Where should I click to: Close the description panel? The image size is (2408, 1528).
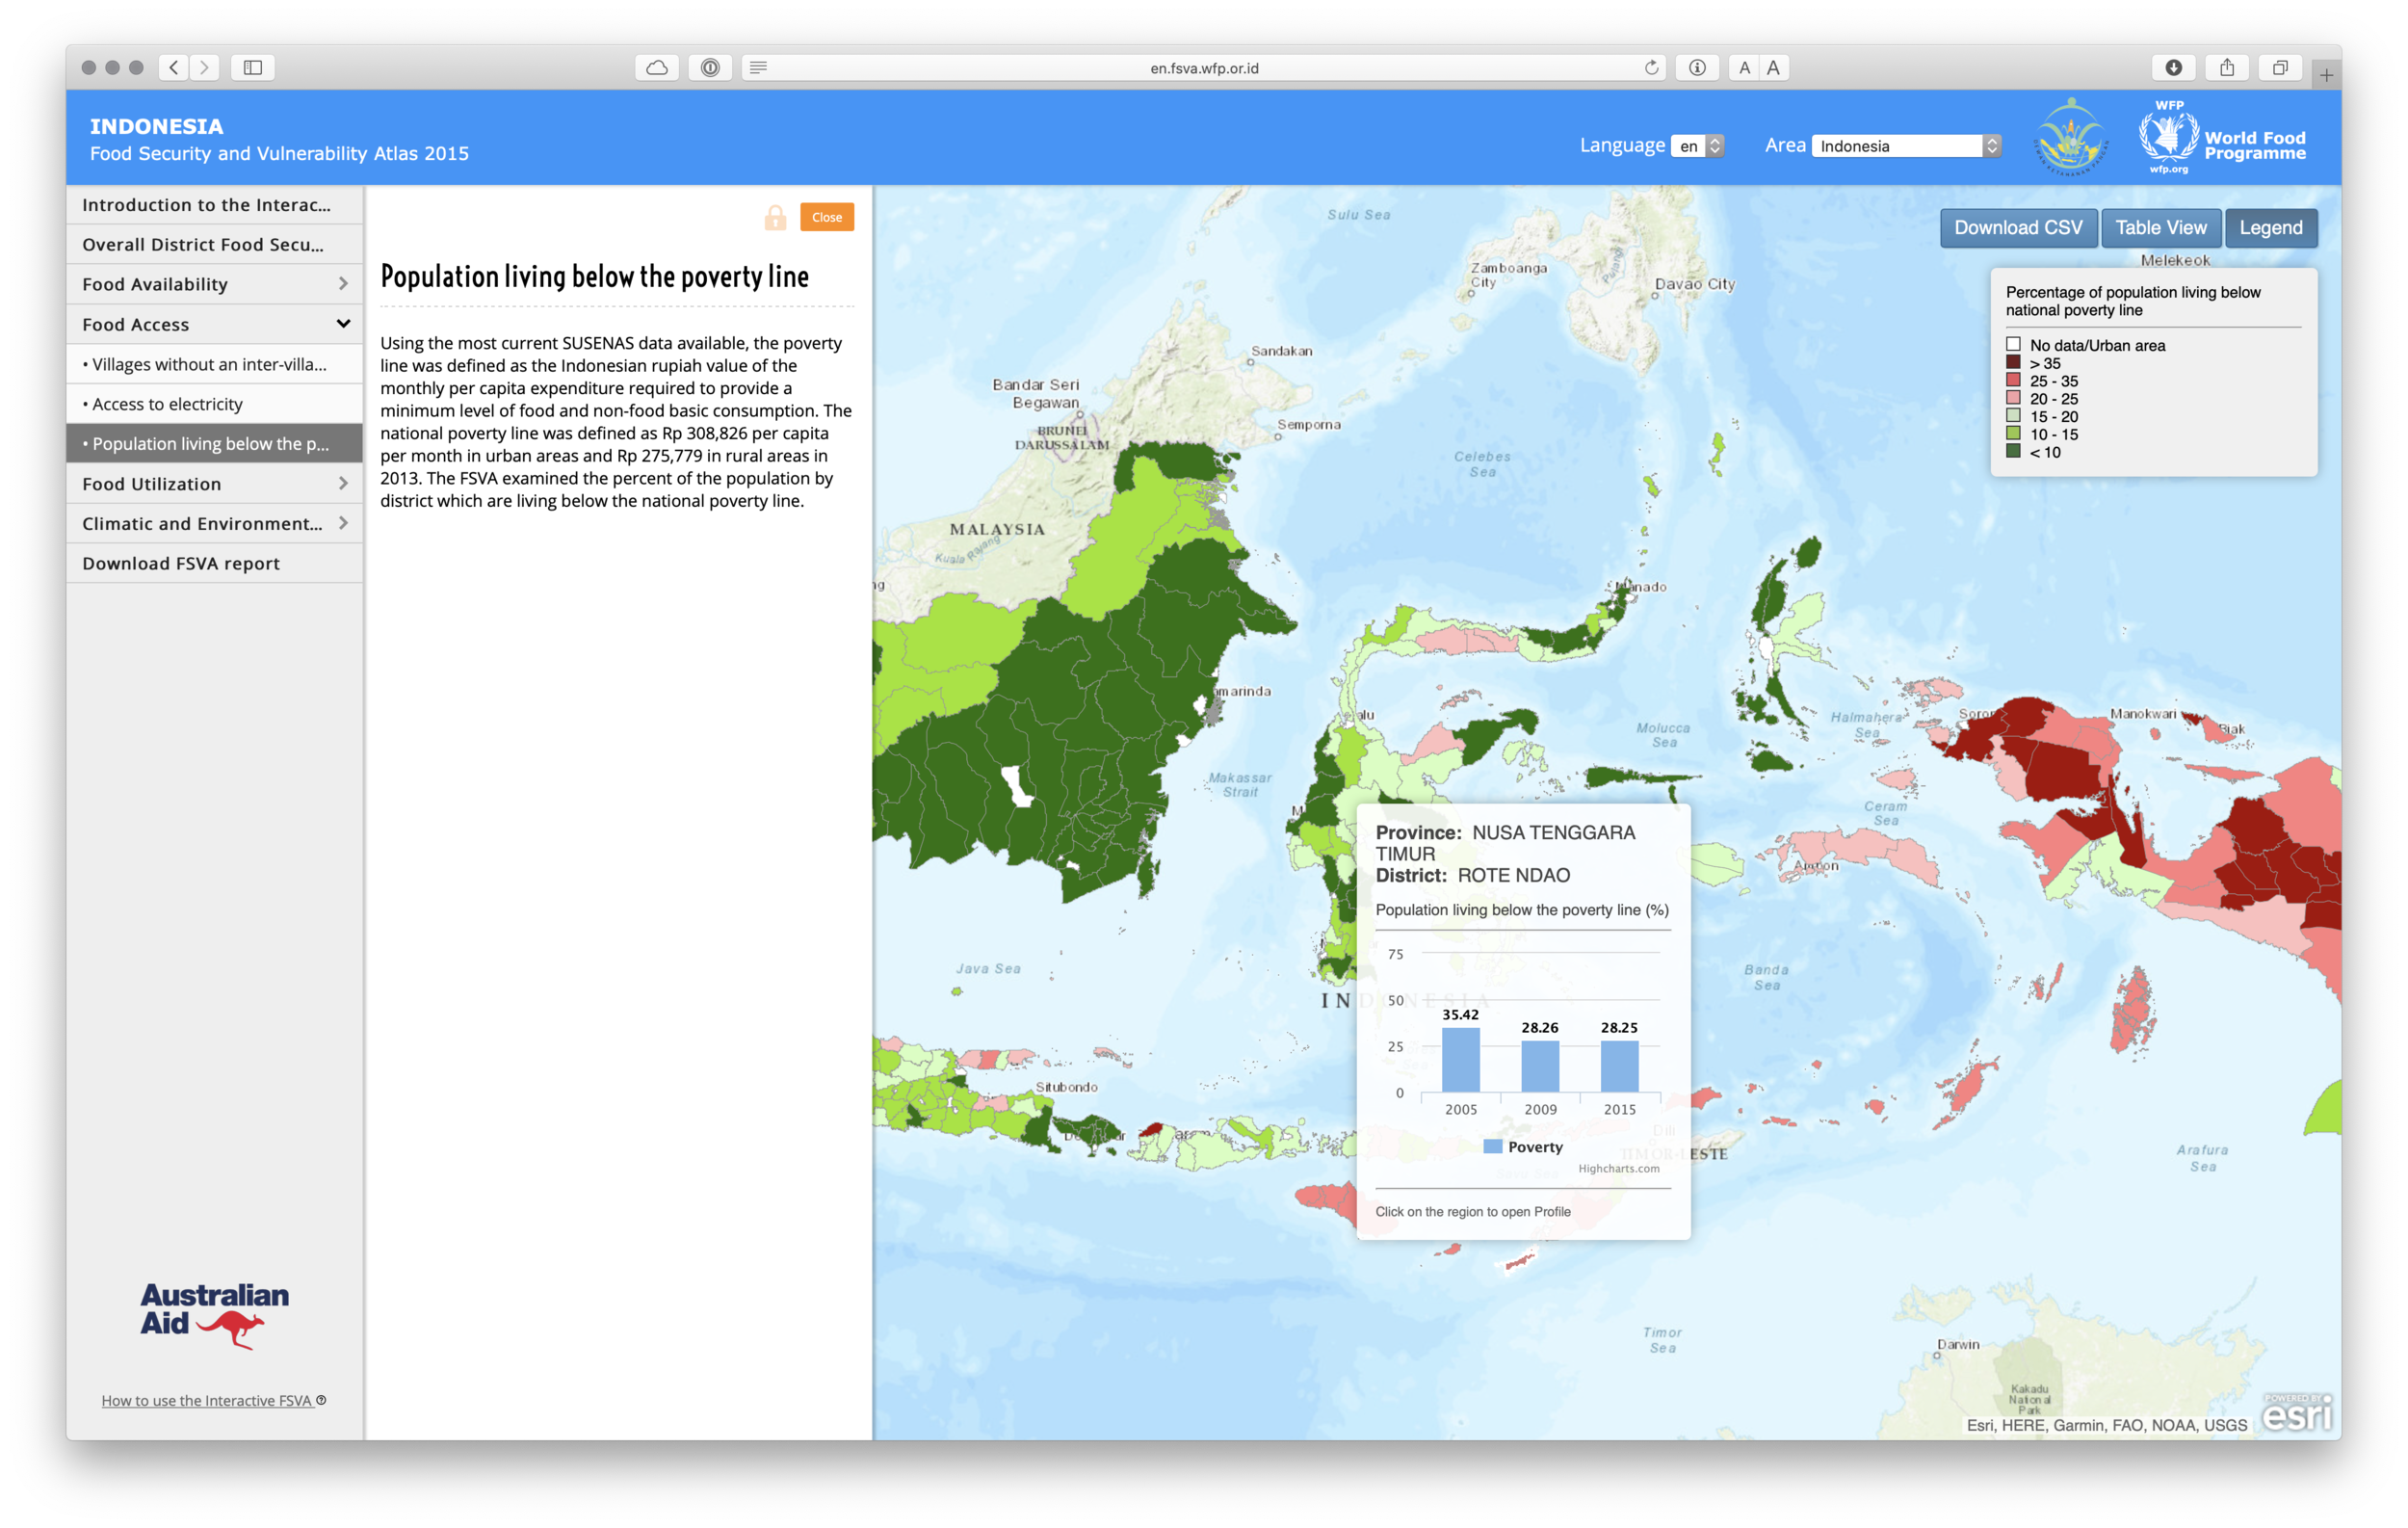coord(826,217)
